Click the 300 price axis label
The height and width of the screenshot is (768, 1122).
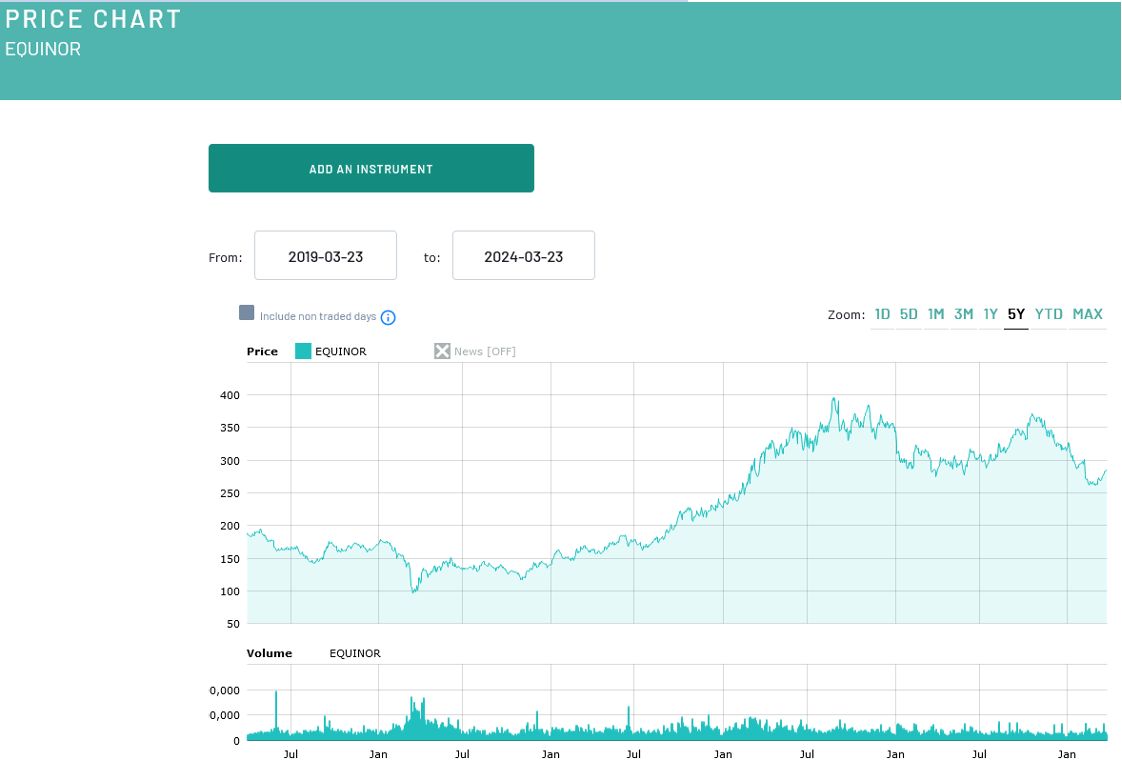pos(230,461)
